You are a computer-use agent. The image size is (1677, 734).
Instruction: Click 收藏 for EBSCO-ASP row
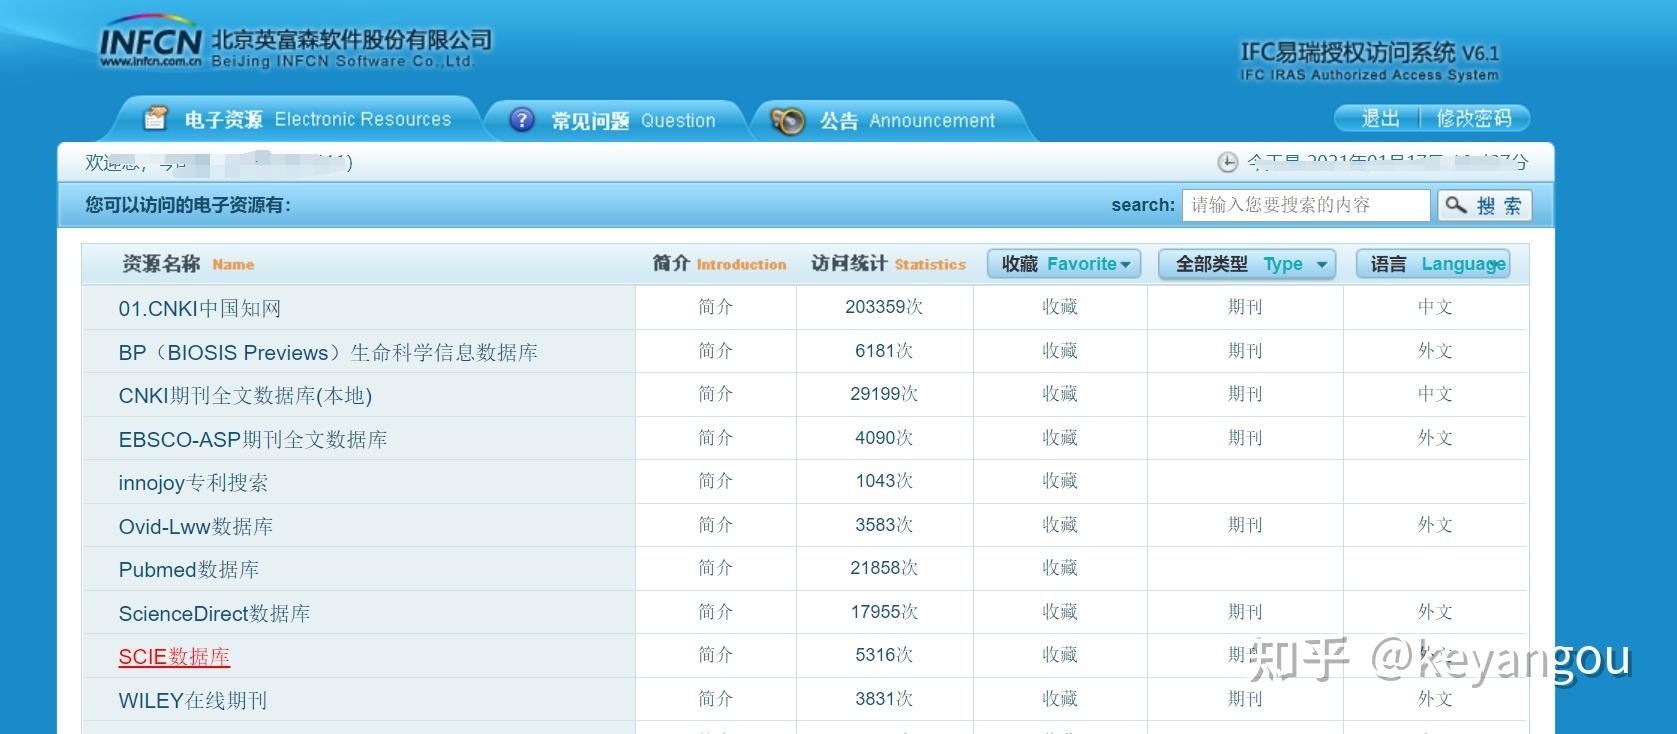click(x=1060, y=438)
